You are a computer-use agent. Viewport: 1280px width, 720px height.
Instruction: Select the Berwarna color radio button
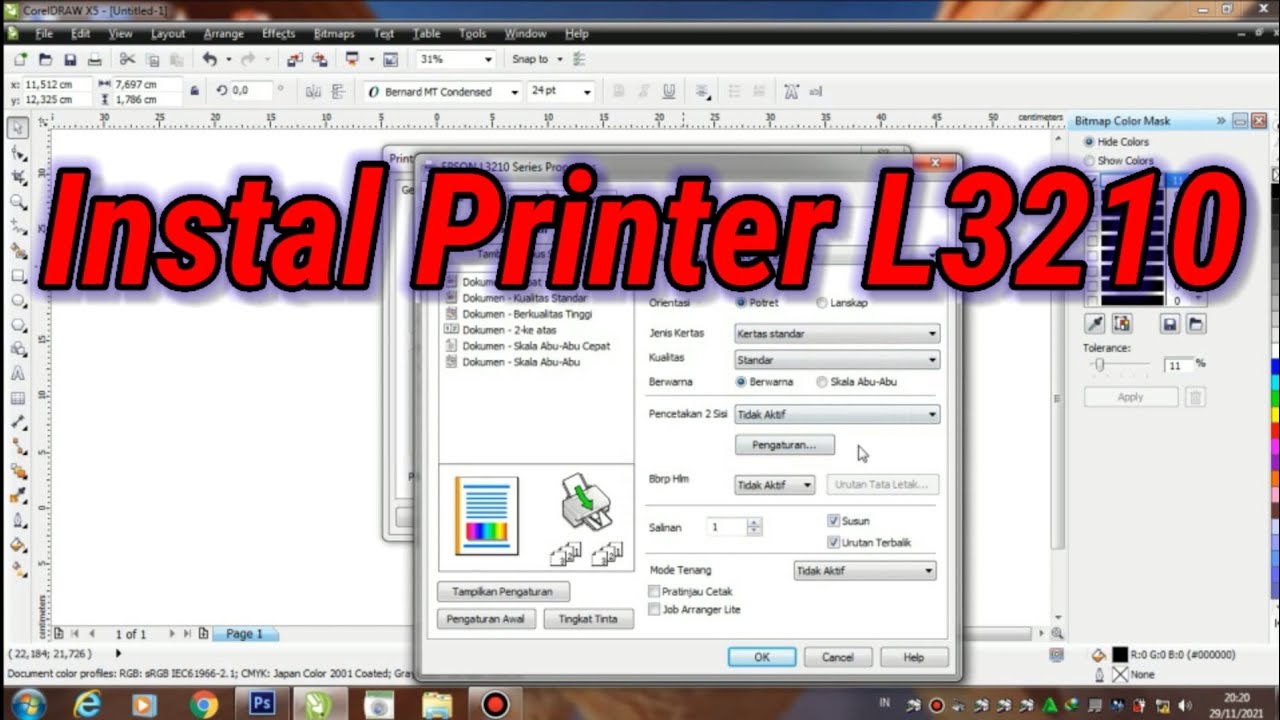741,381
